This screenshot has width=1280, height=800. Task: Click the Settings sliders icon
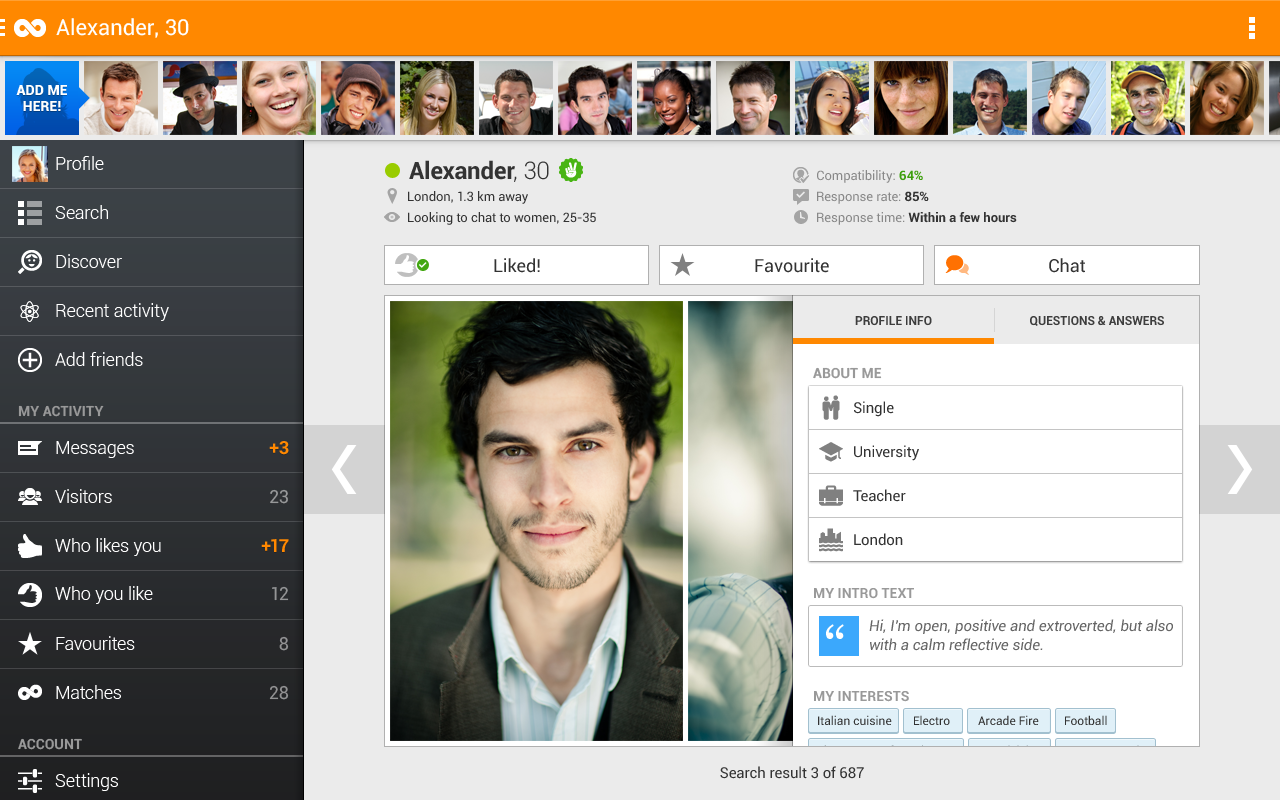click(30, 781)
